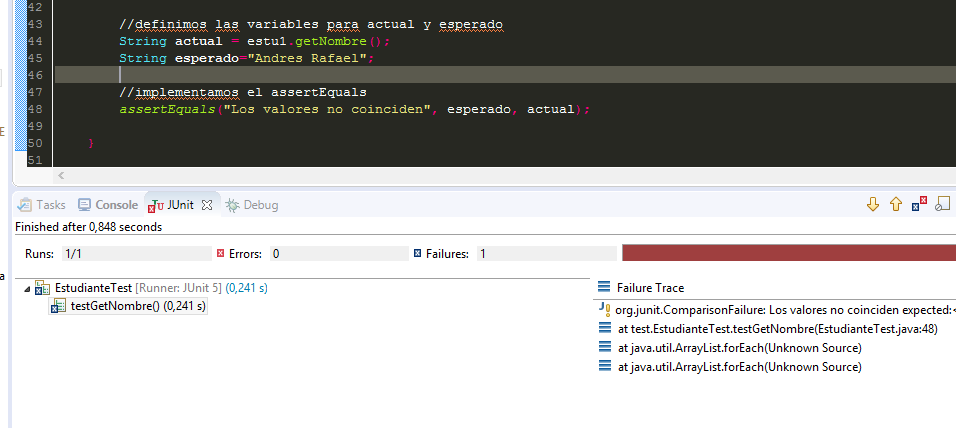Viewport: 956px width, 428px height.
Task: Click the "Los valores no coinciden" string
Action: [x=327, y=110]
